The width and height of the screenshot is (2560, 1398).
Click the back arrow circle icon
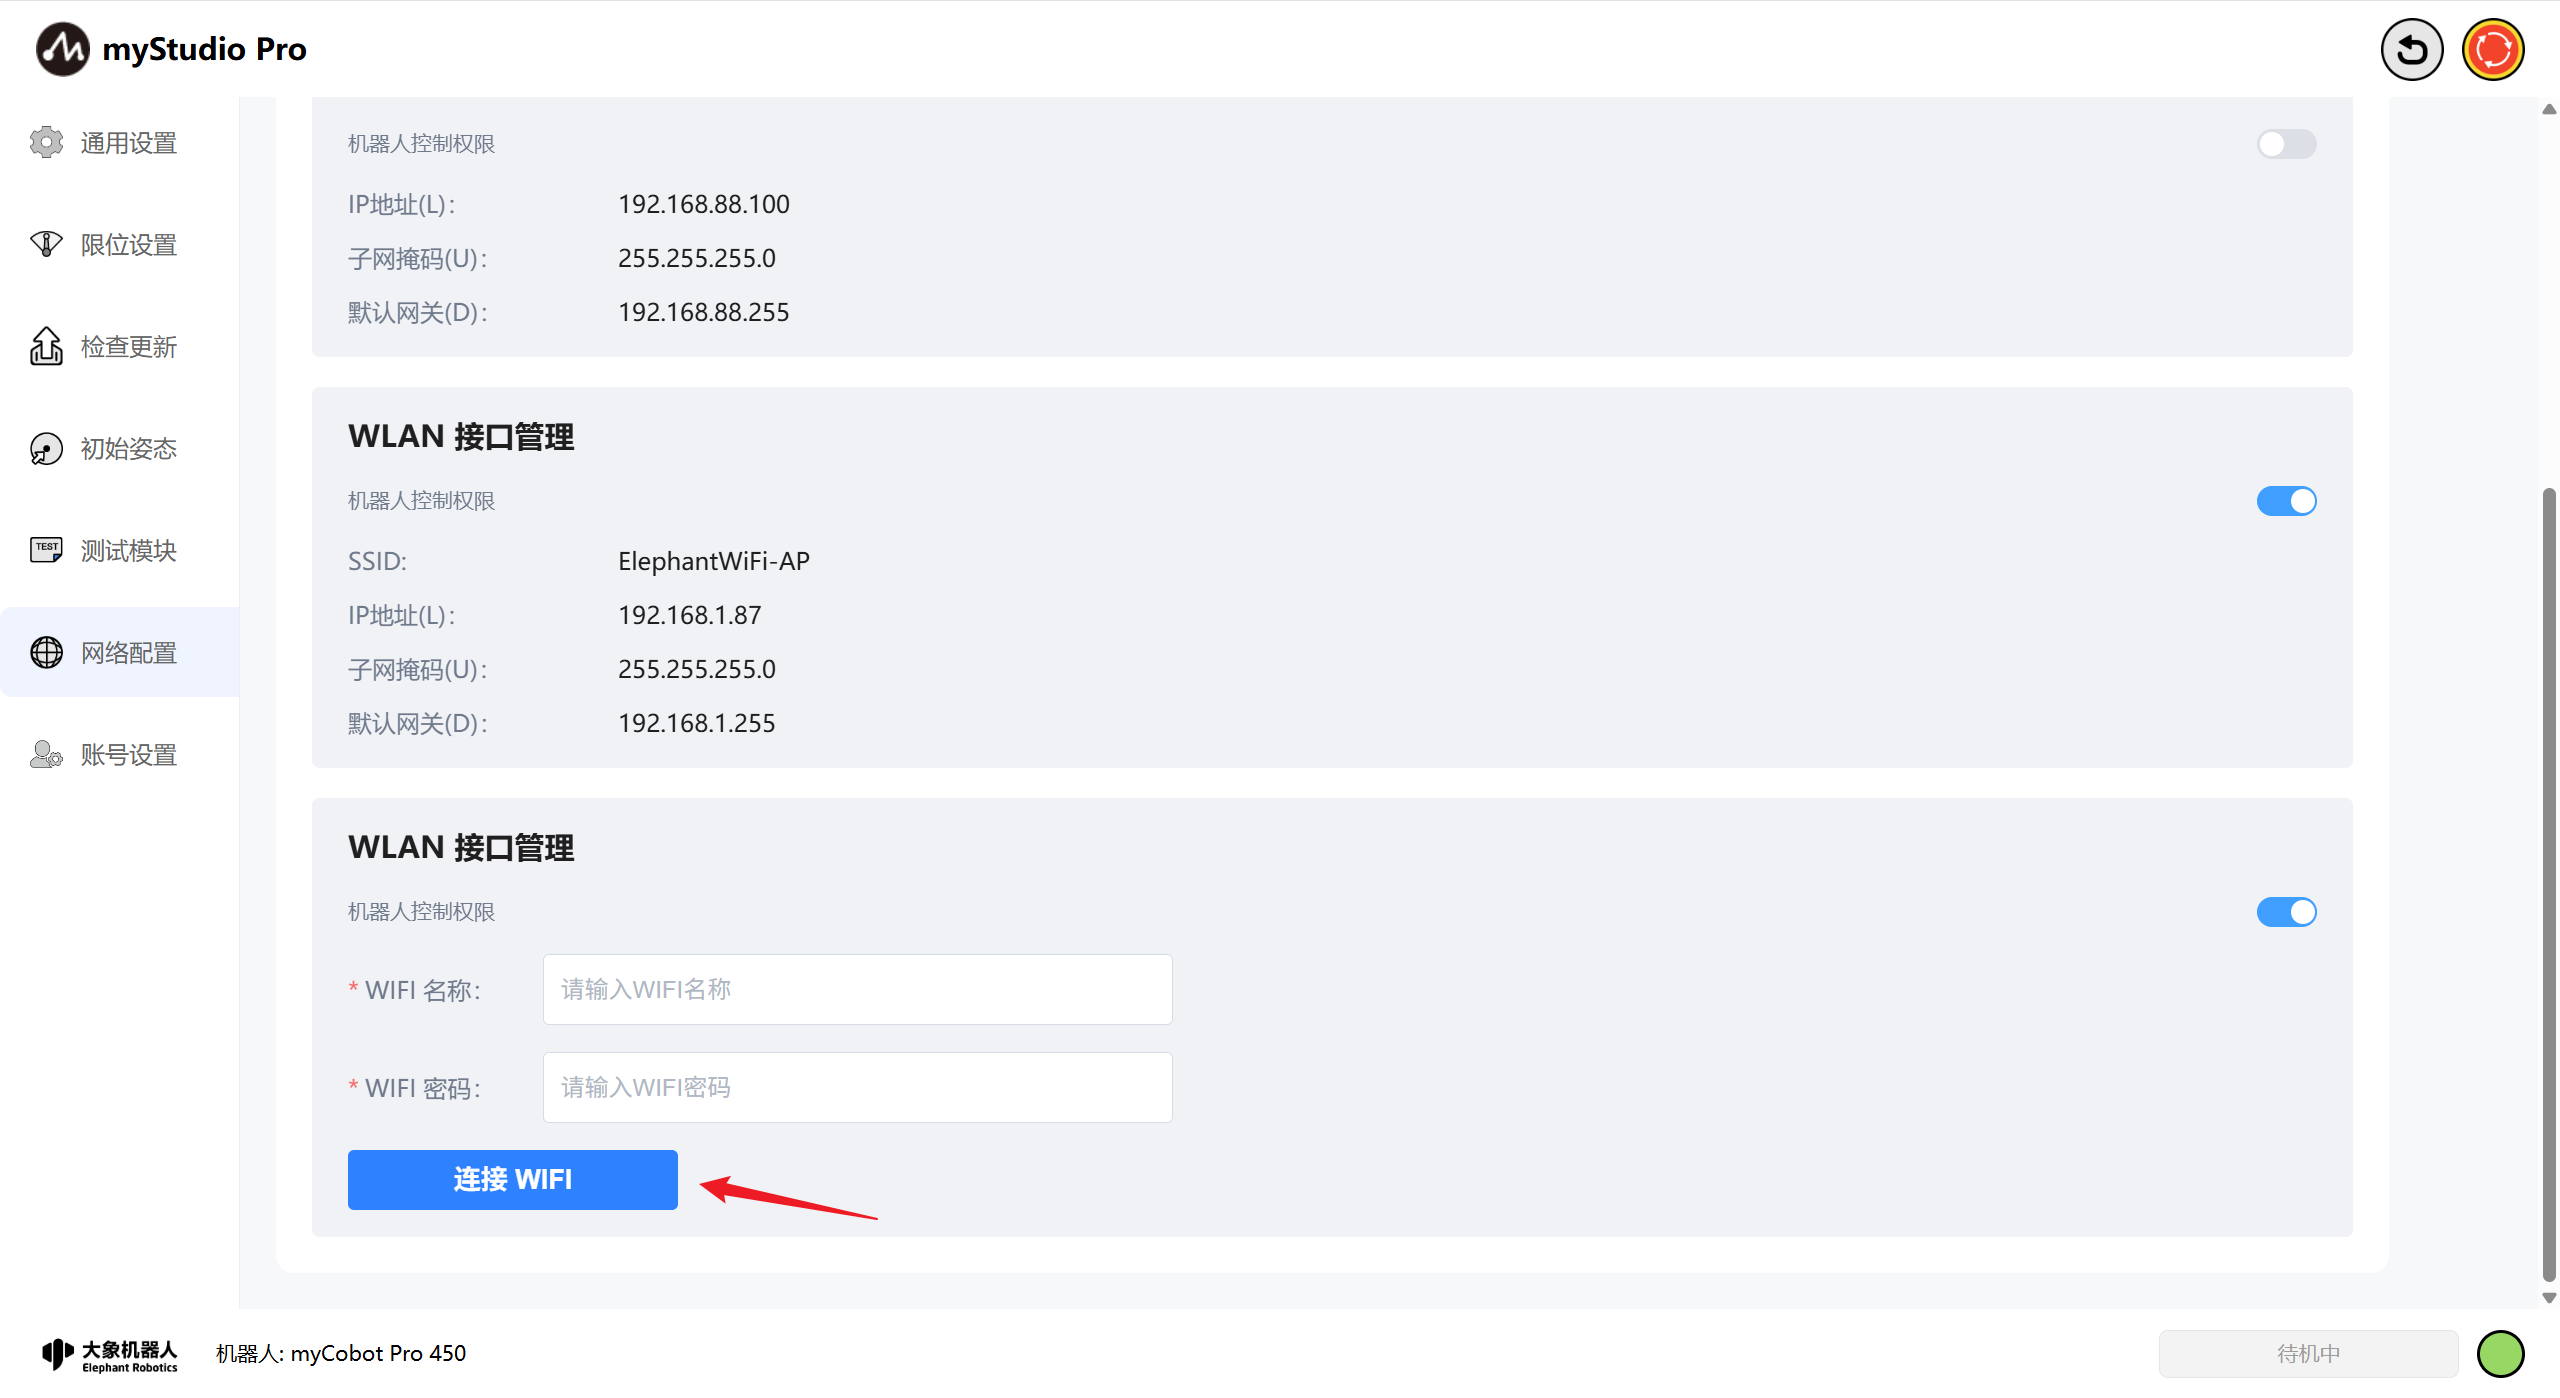2411,49
